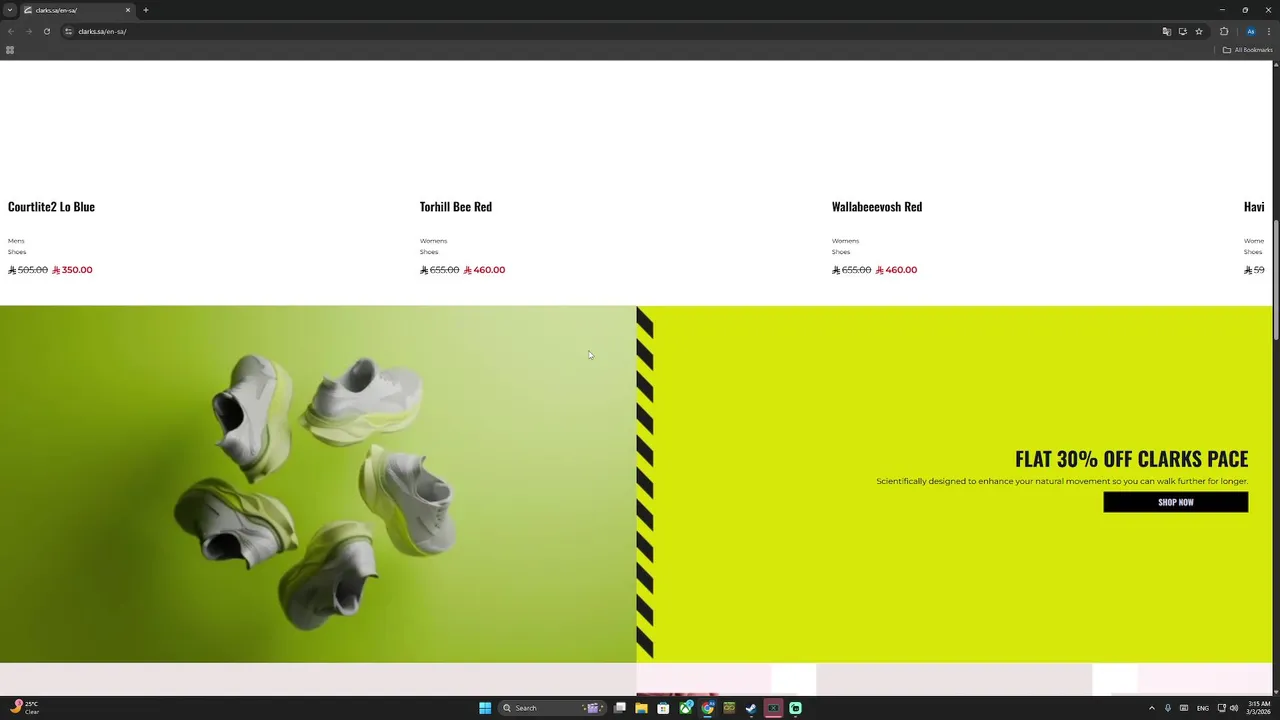Click the SHOP NOW button

click(1175, 502)
